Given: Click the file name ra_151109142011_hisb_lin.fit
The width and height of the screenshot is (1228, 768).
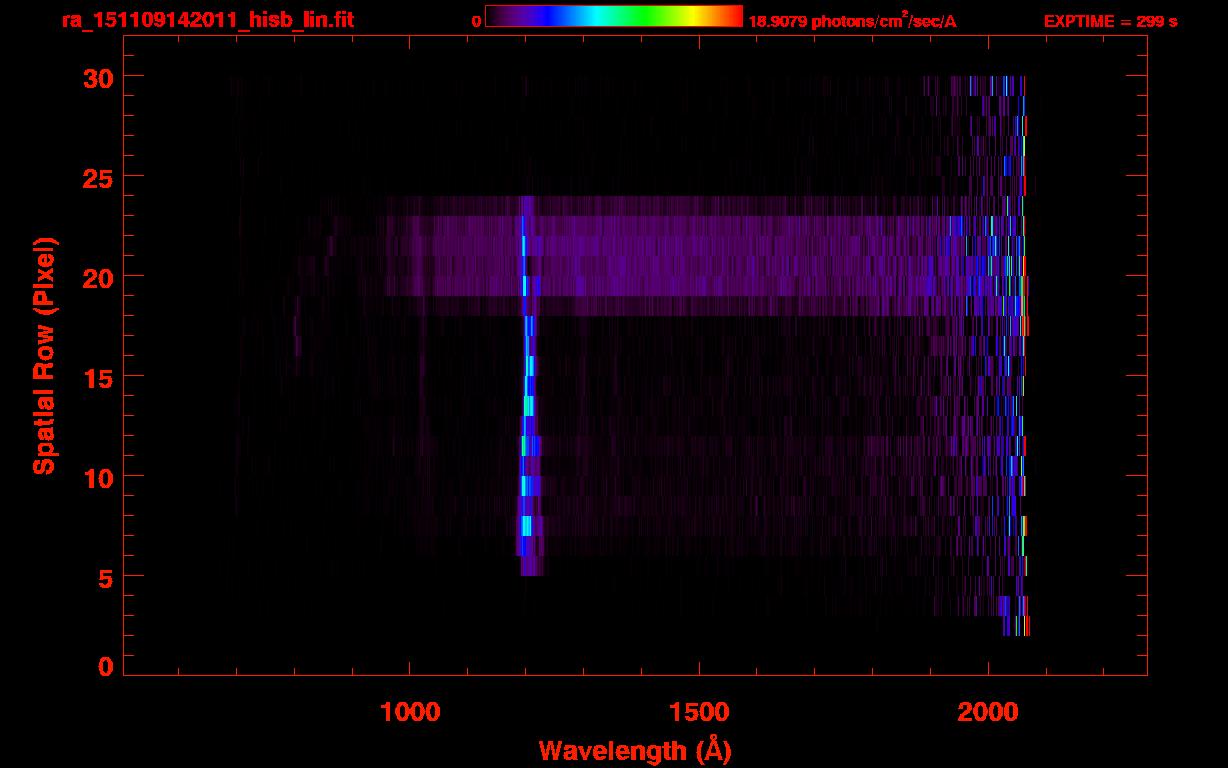Looking at the screenshot, I should click(207, 21).
